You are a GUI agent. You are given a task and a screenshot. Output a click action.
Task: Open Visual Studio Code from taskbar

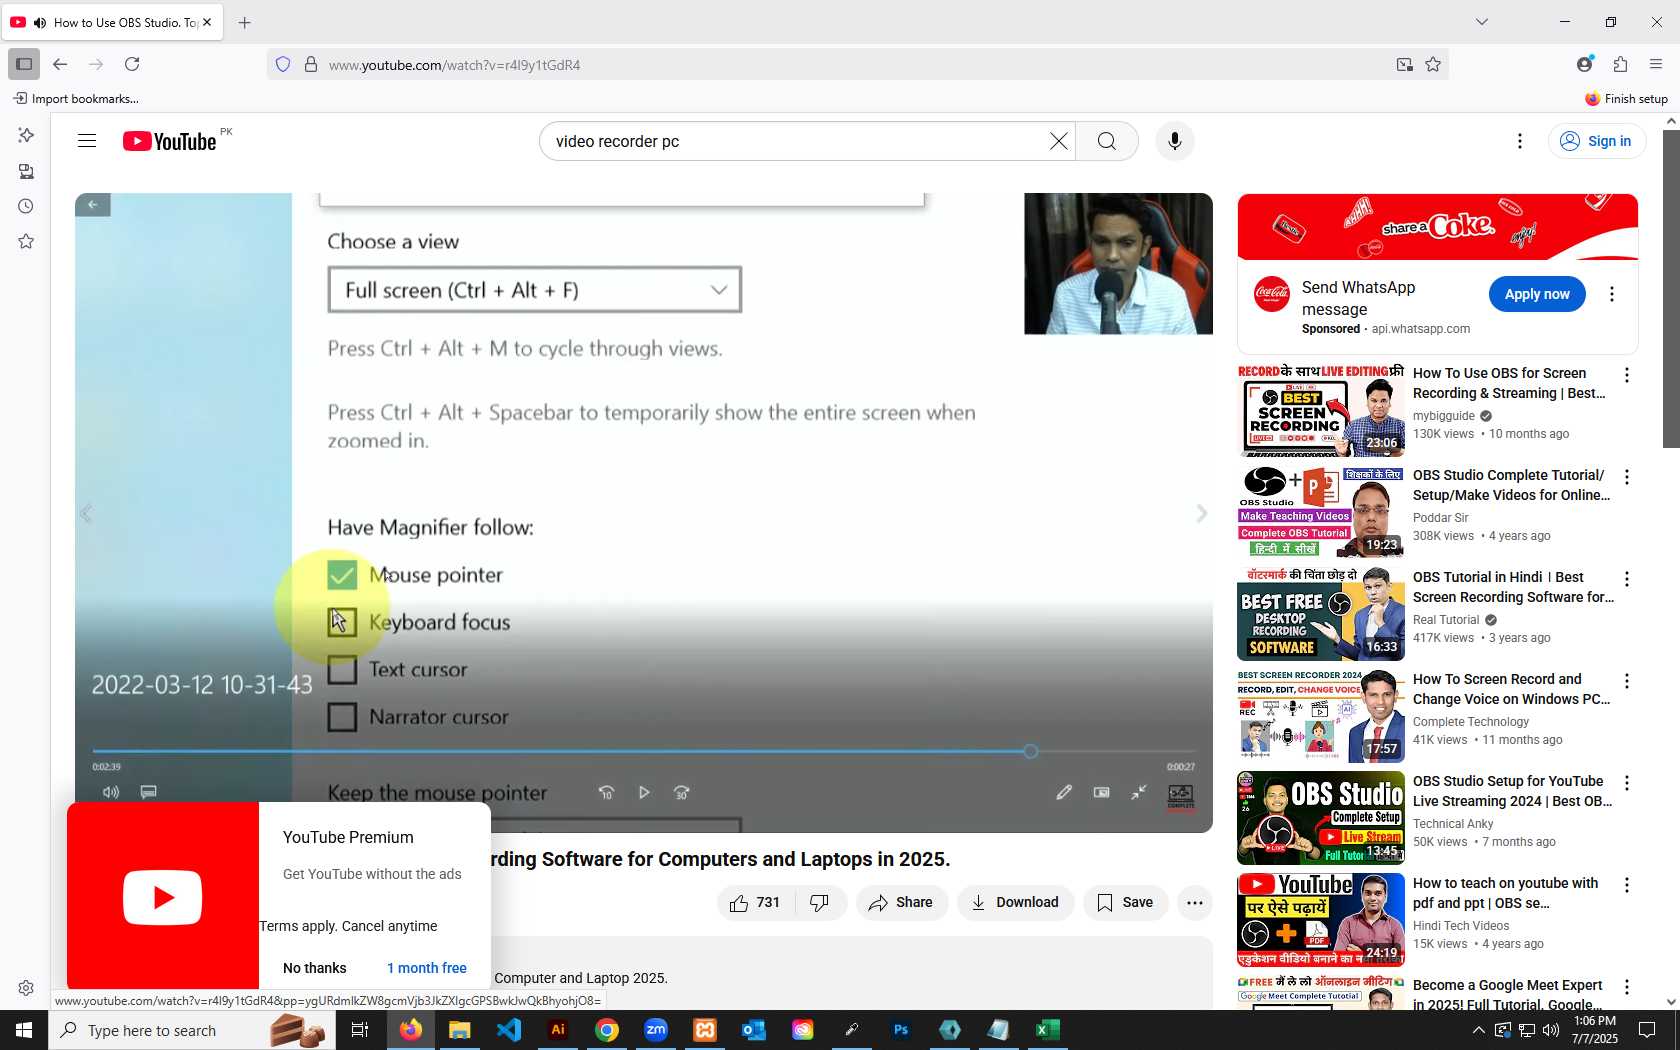509,1029
